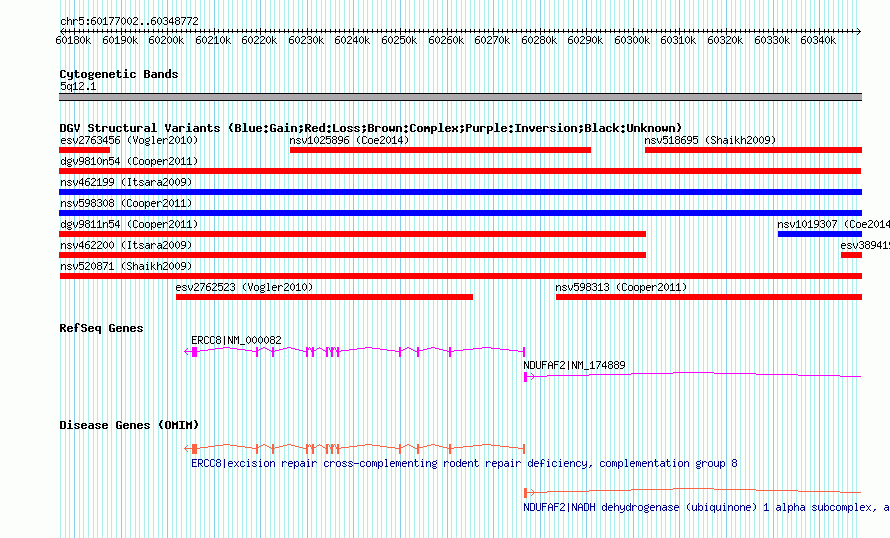Image resolution: width=890 pixels, height=538 pixels.
Task: Select the esv2762523 (Vogler2010) loss bar
Action: pos(324,297)
